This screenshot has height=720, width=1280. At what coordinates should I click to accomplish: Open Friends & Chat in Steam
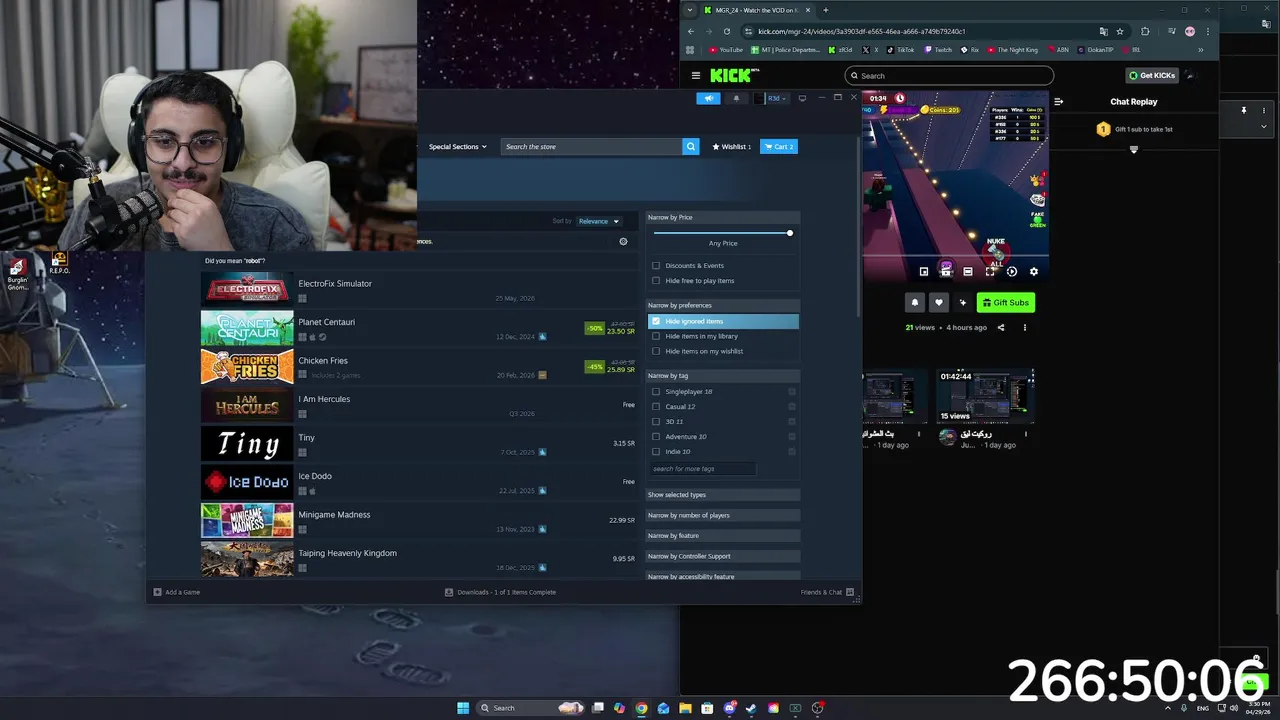point(827,592)
